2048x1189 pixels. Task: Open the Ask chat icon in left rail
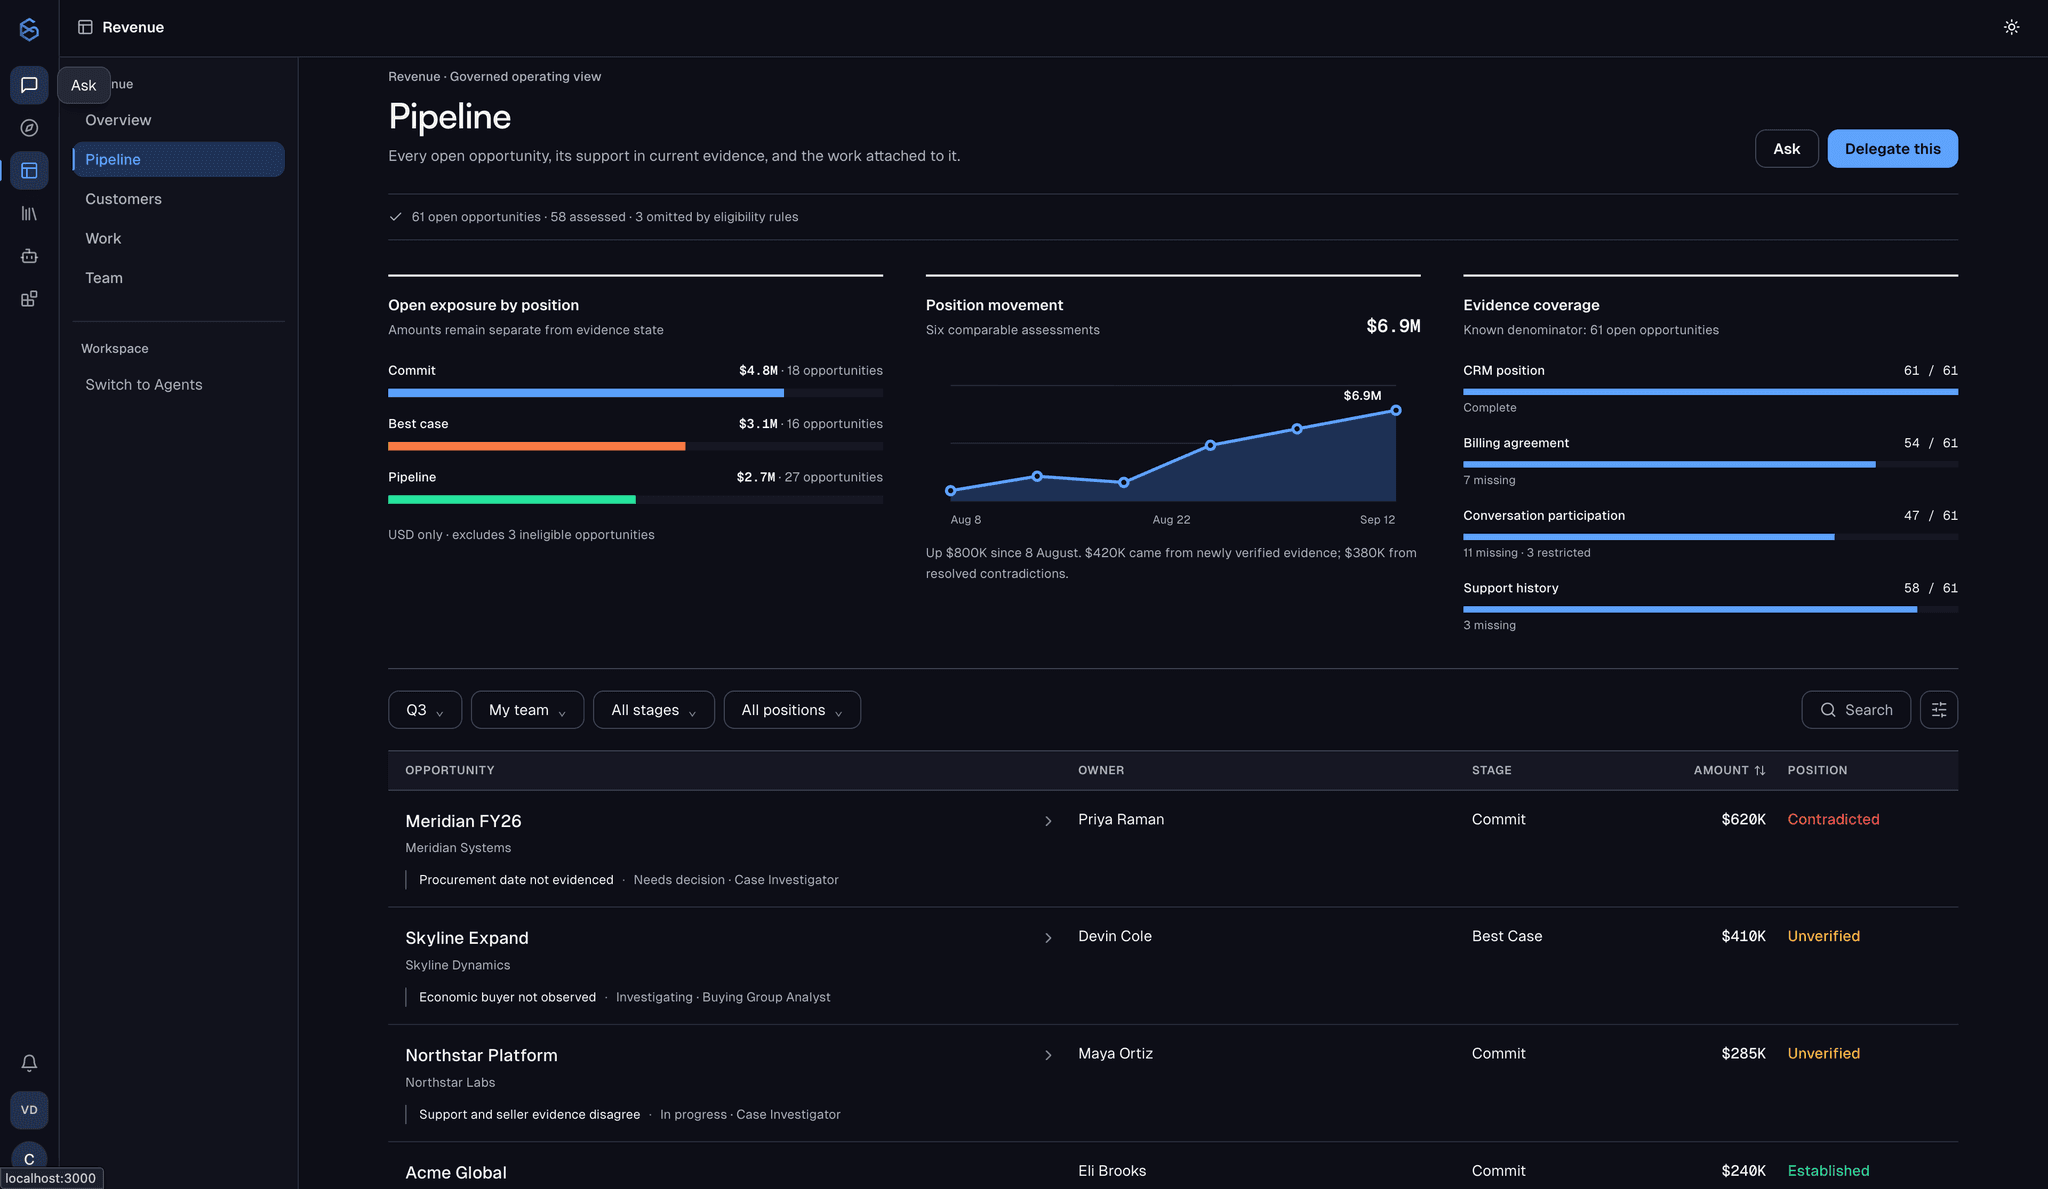[29, 85]
